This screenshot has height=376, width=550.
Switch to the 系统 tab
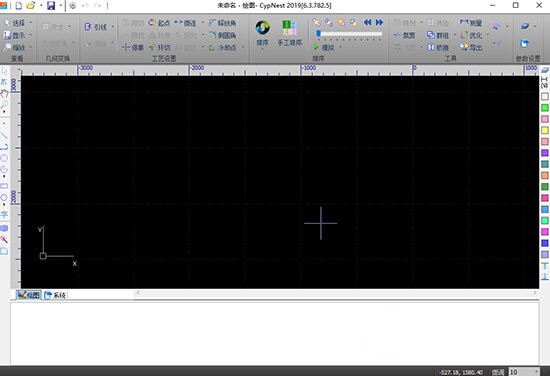tap(55, 295)
